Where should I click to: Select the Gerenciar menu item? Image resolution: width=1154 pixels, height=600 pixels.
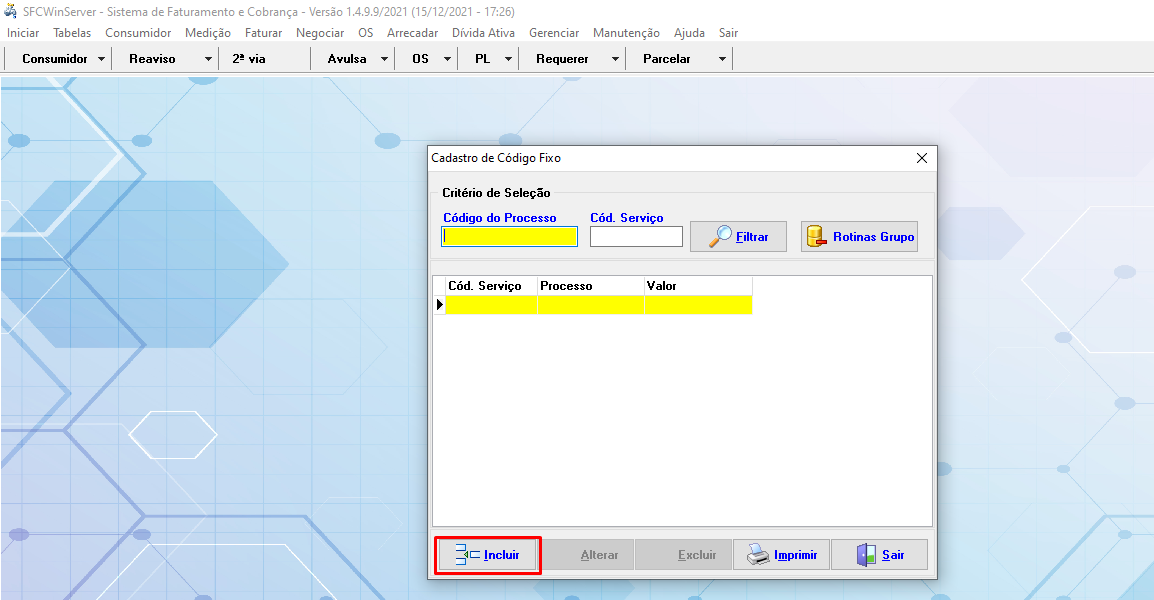554,33
